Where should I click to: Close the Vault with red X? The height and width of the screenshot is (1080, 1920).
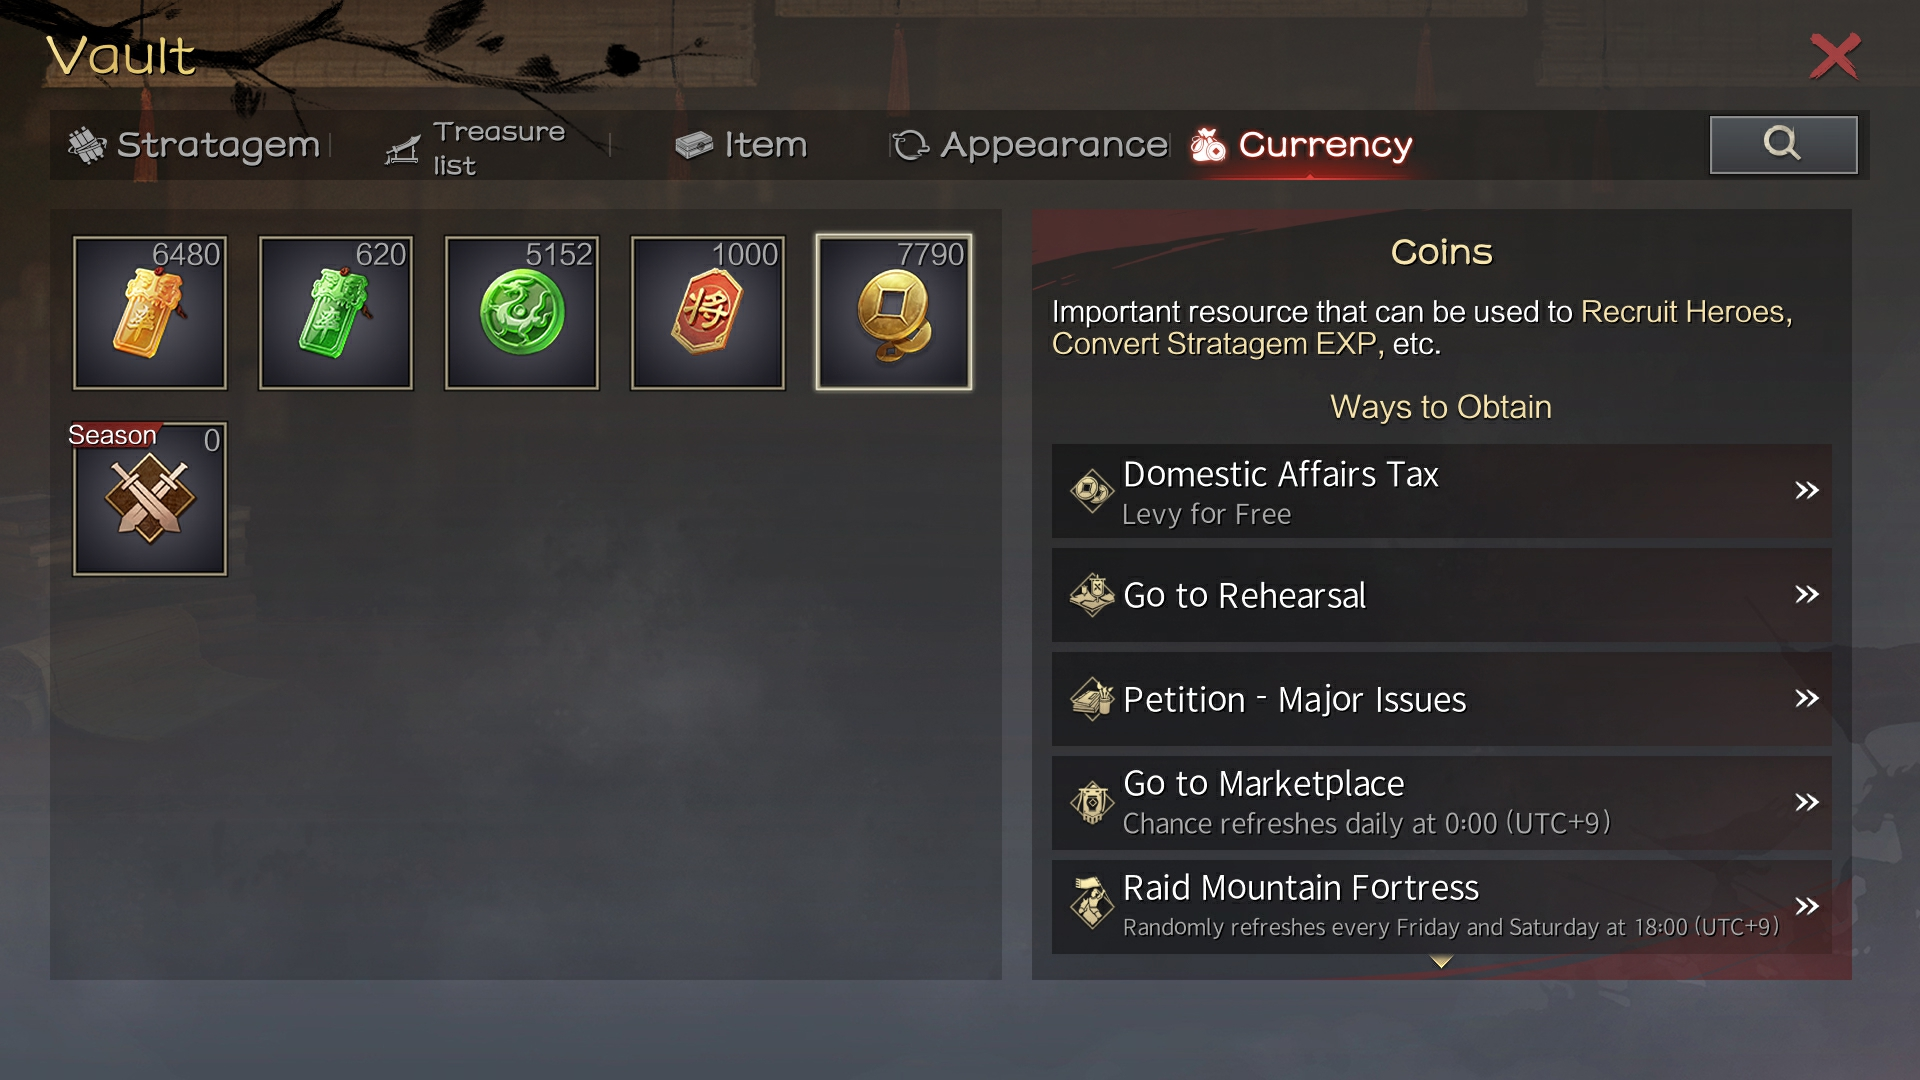click(1835, 56)
